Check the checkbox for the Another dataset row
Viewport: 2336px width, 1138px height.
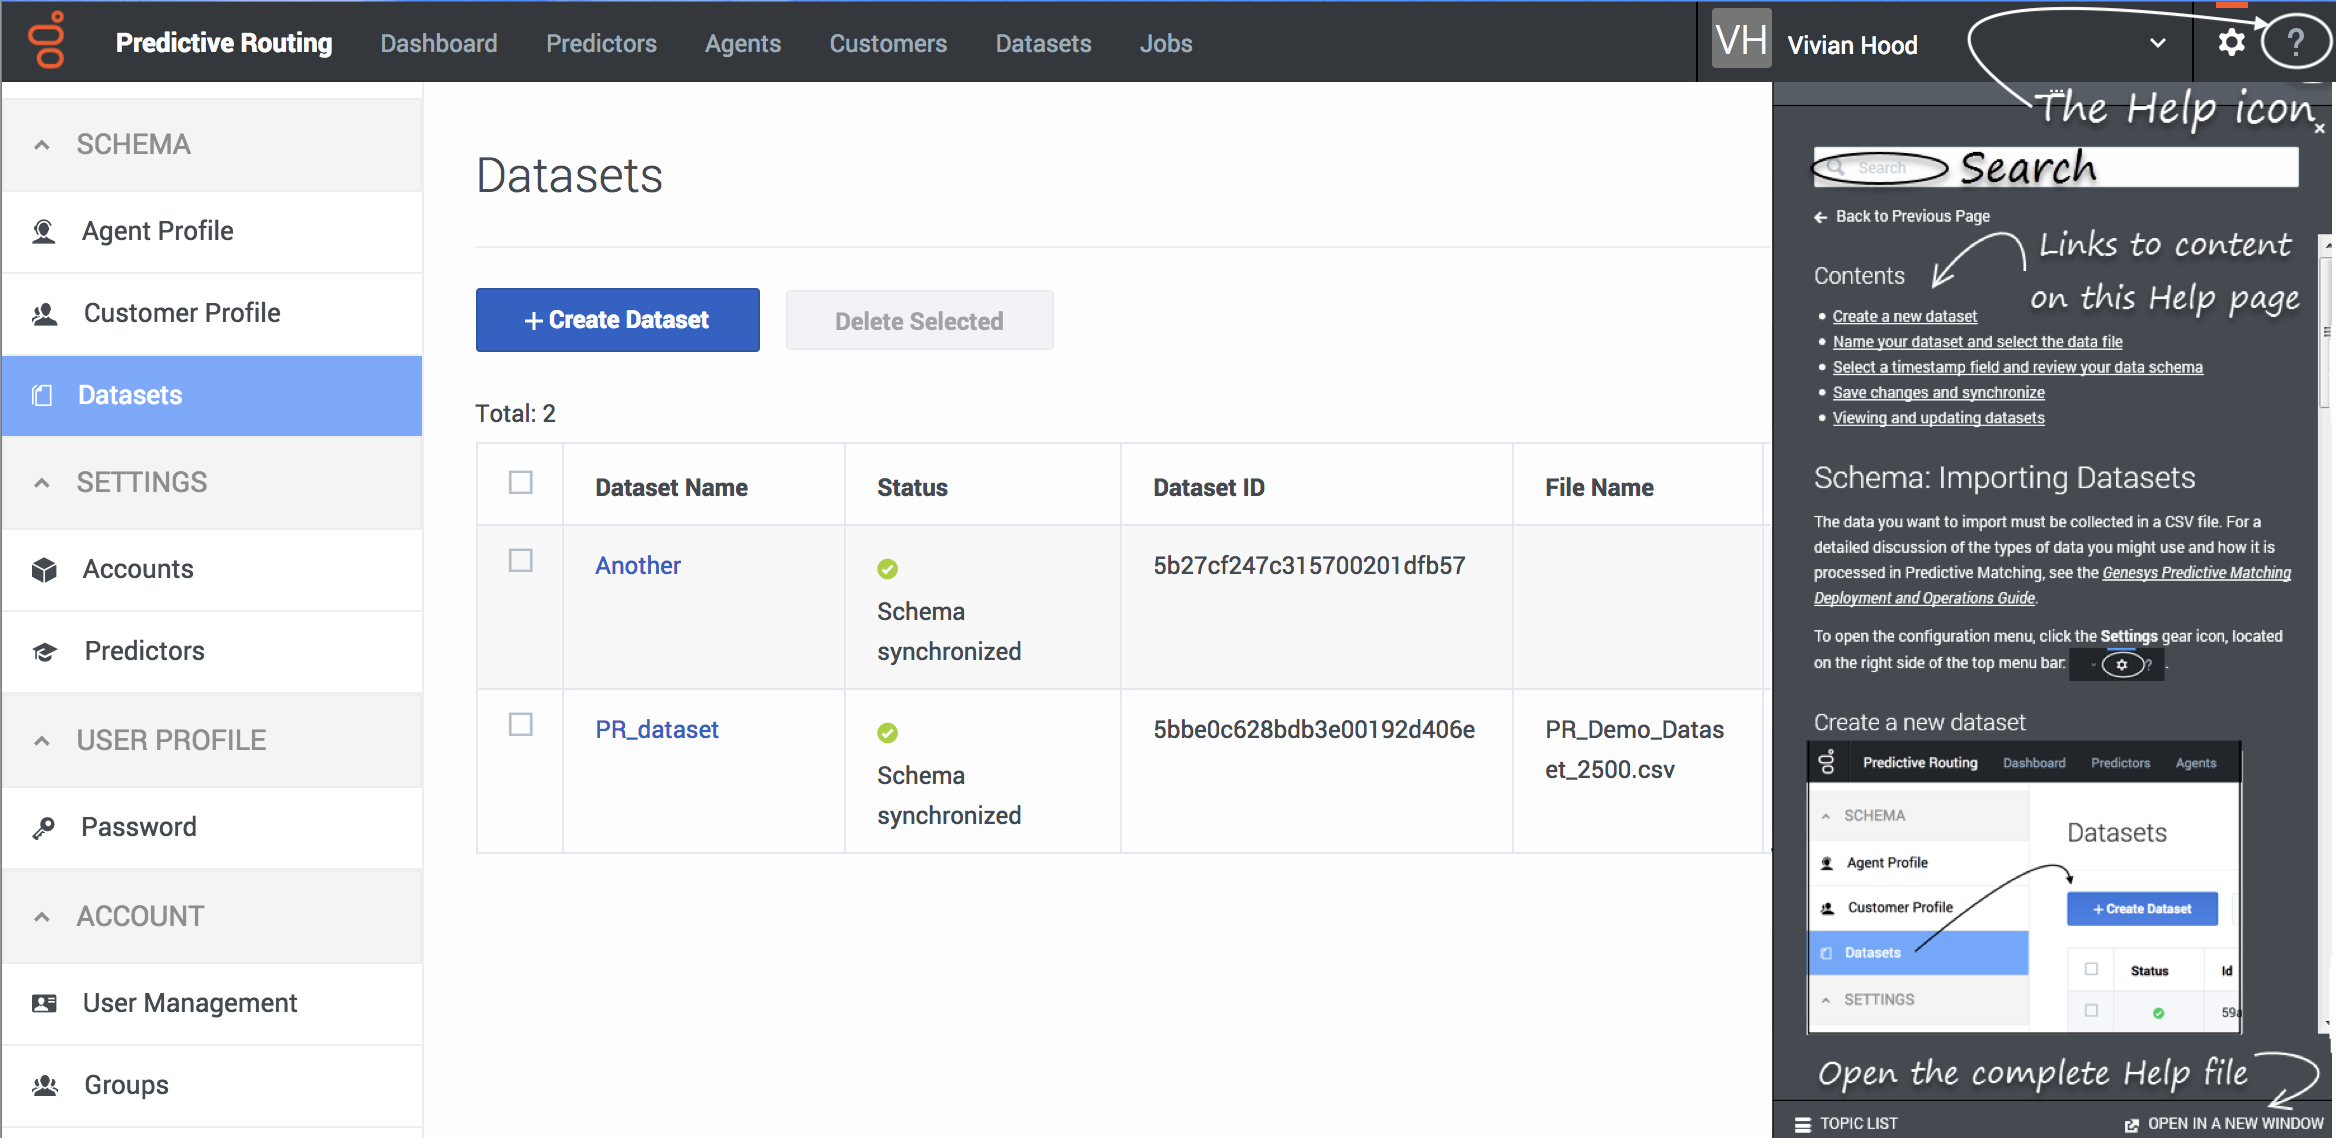tap(520, 561)
